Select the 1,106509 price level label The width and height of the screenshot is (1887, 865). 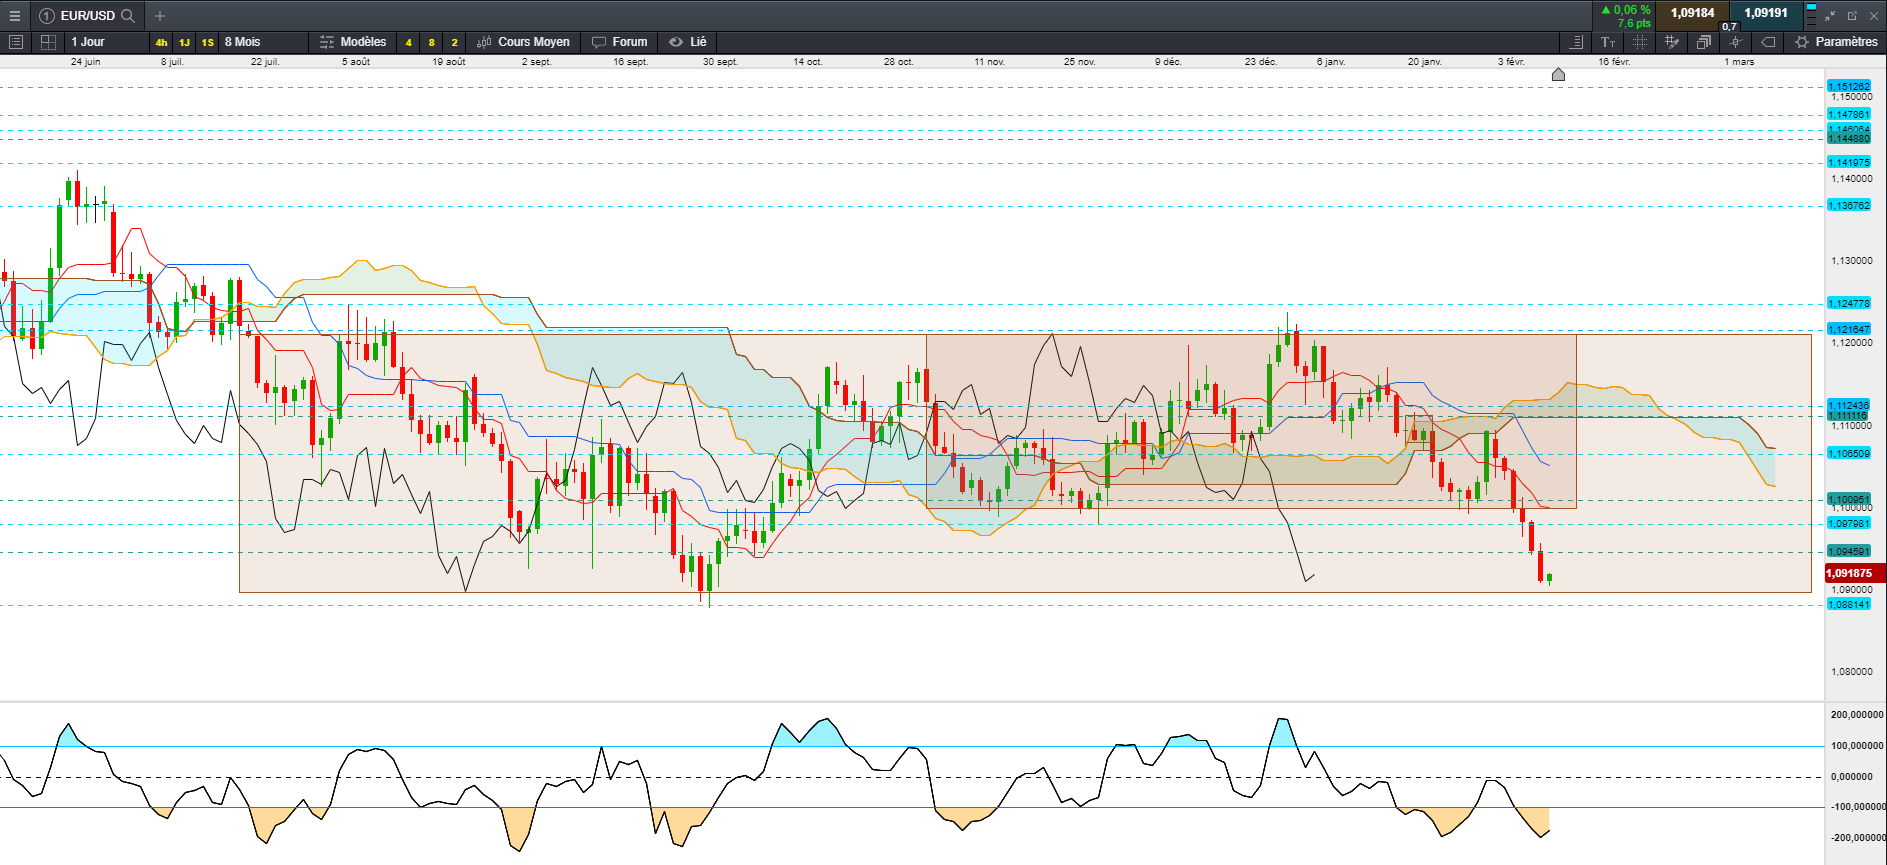click(1849, 454)
